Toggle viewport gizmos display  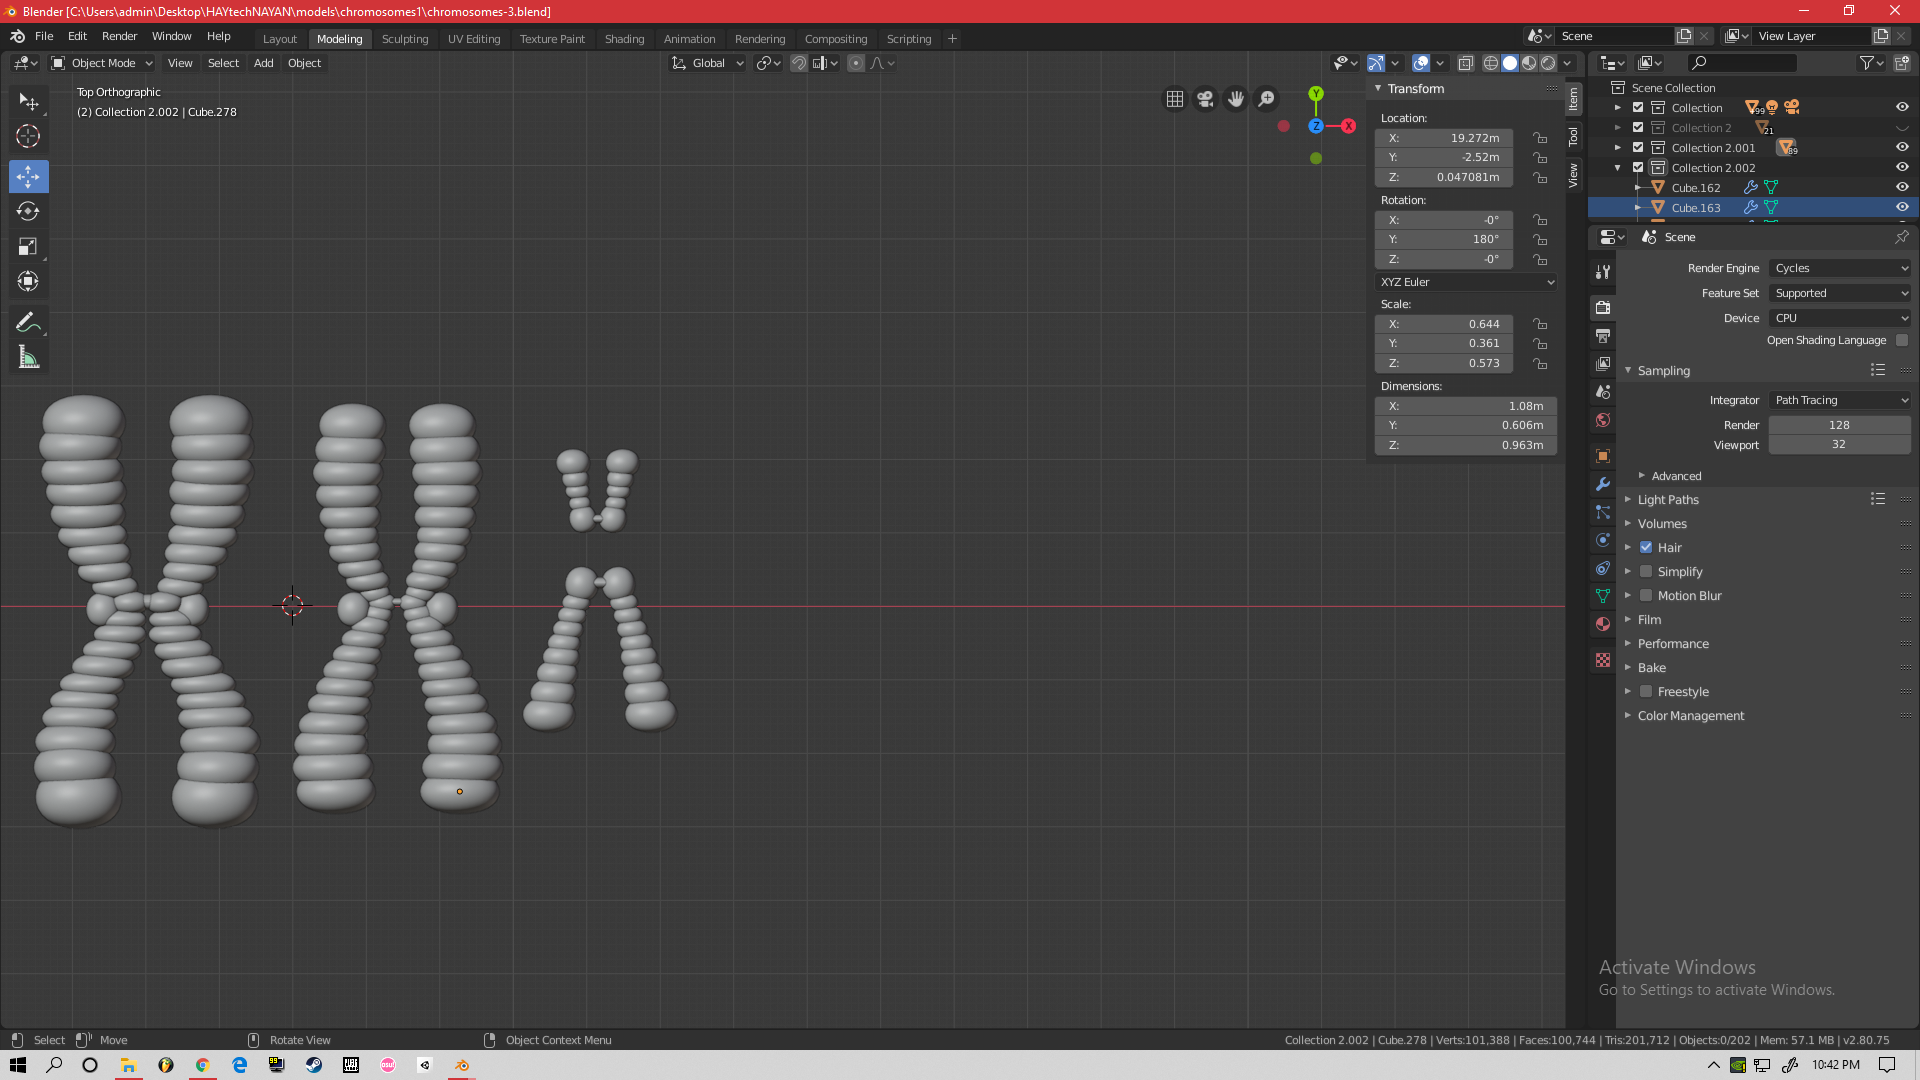pyautogui.click(x=1377, y=63)
